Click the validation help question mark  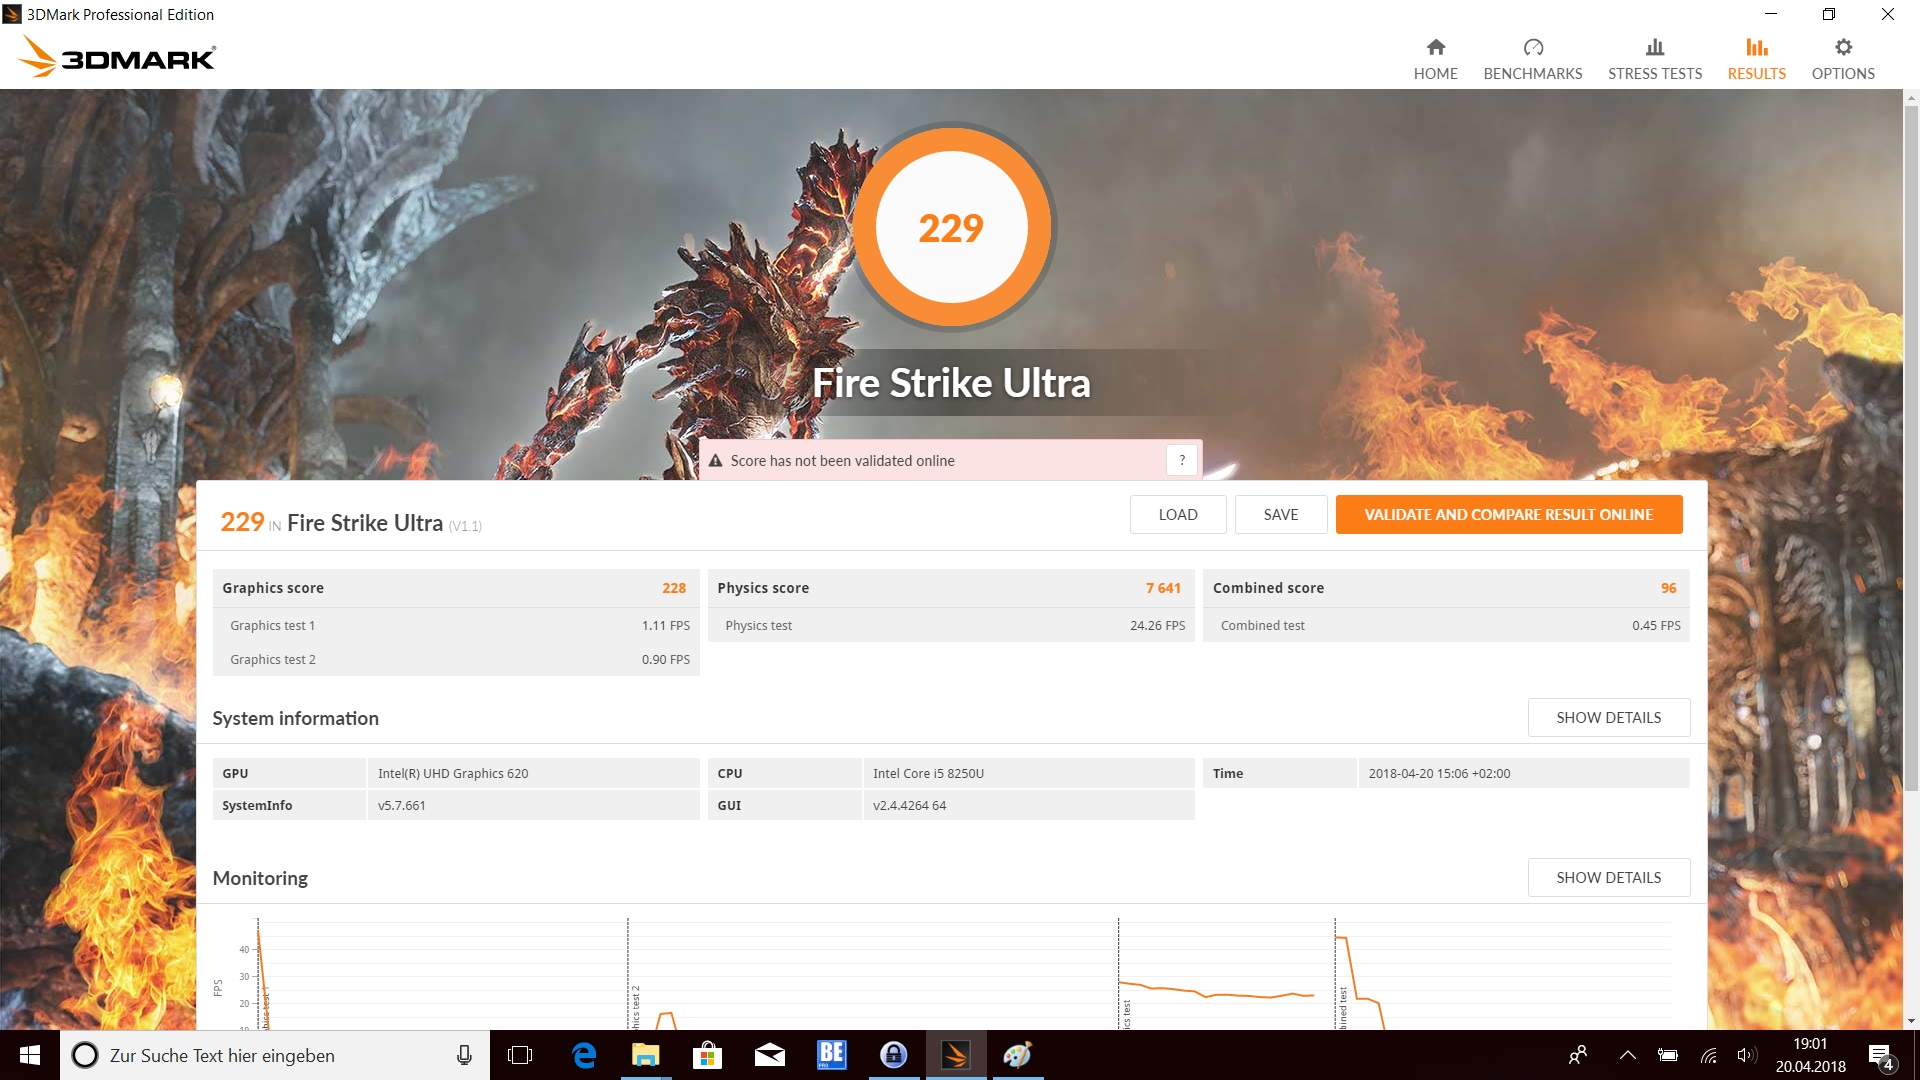[1182, 460]
